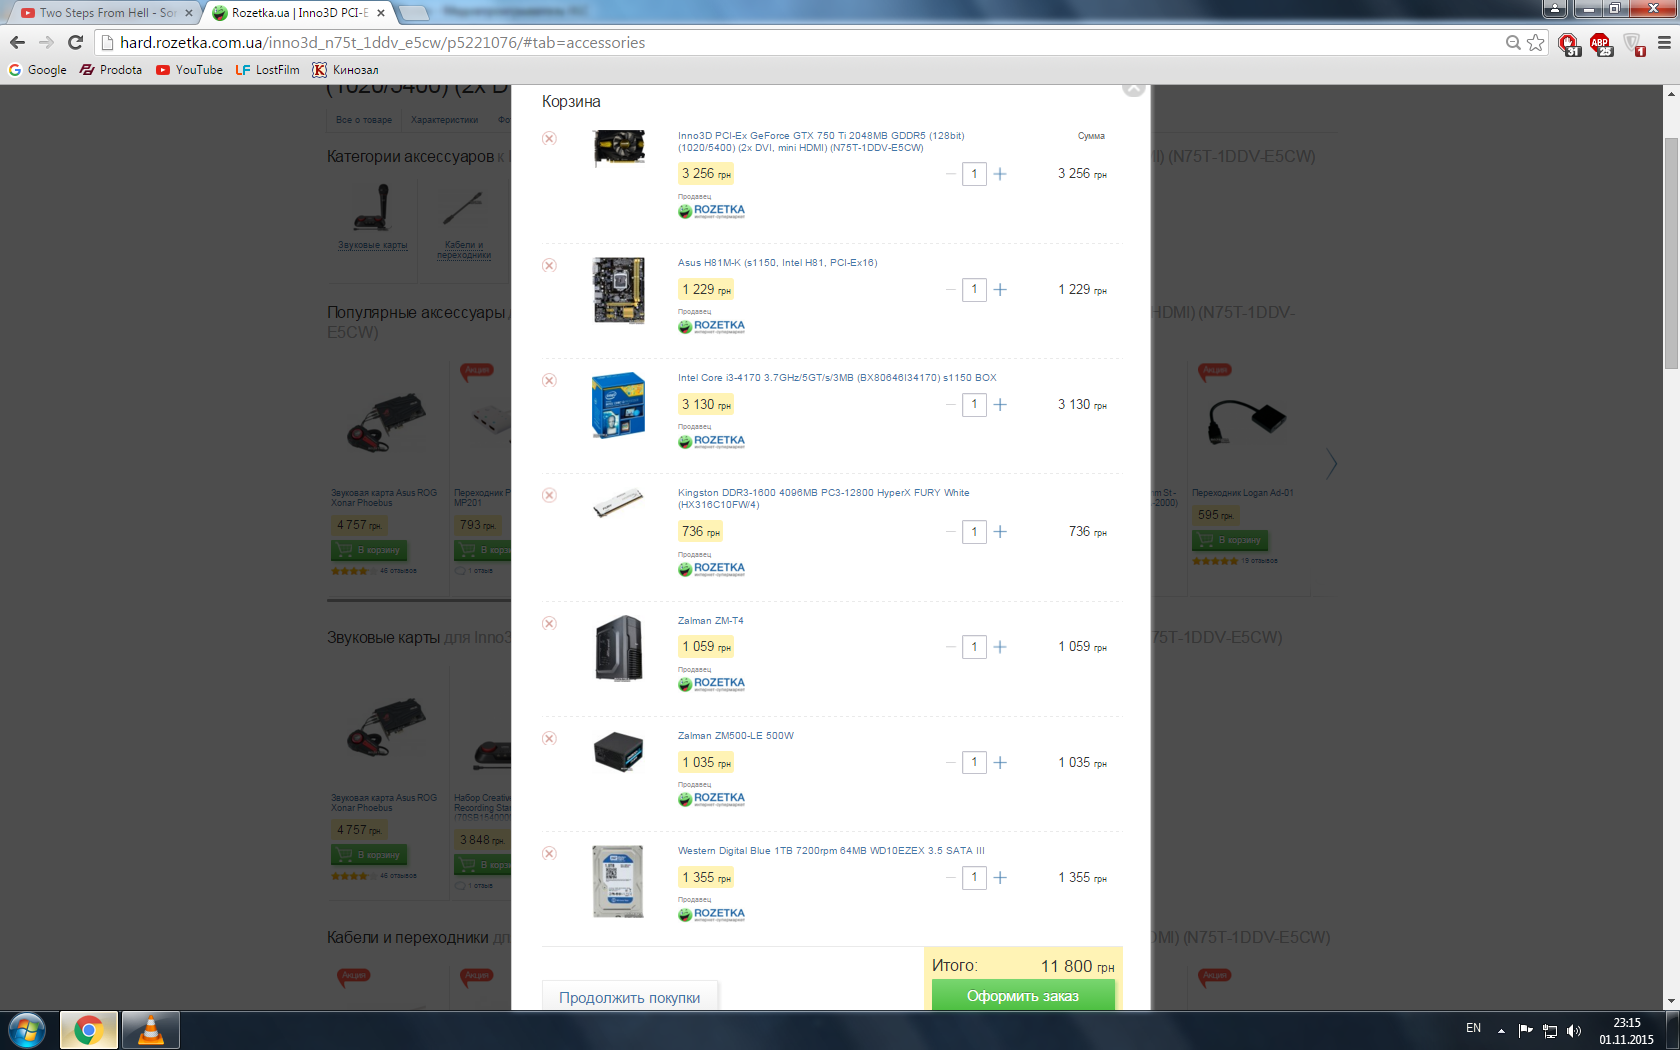Open Kingston DDR3-1600 HyperX FURY link
1680x1050 pixels.
click(823, 499)
